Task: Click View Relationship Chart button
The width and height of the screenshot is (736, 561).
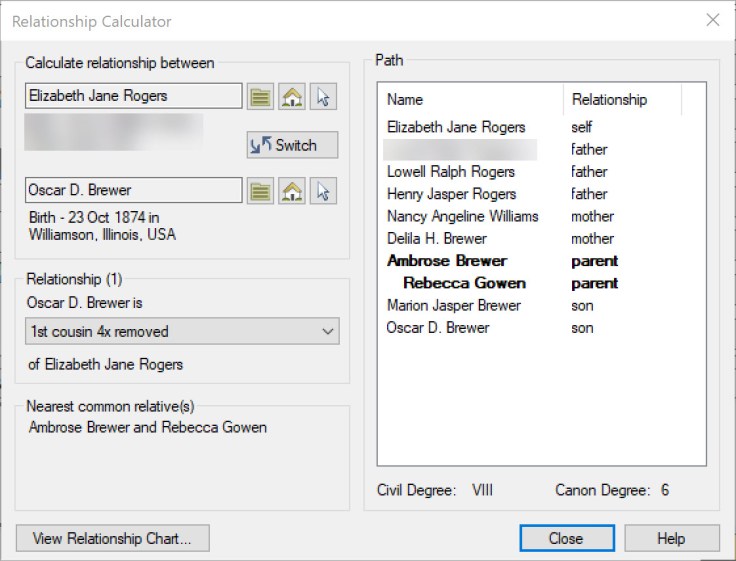Action: [112, 538]
